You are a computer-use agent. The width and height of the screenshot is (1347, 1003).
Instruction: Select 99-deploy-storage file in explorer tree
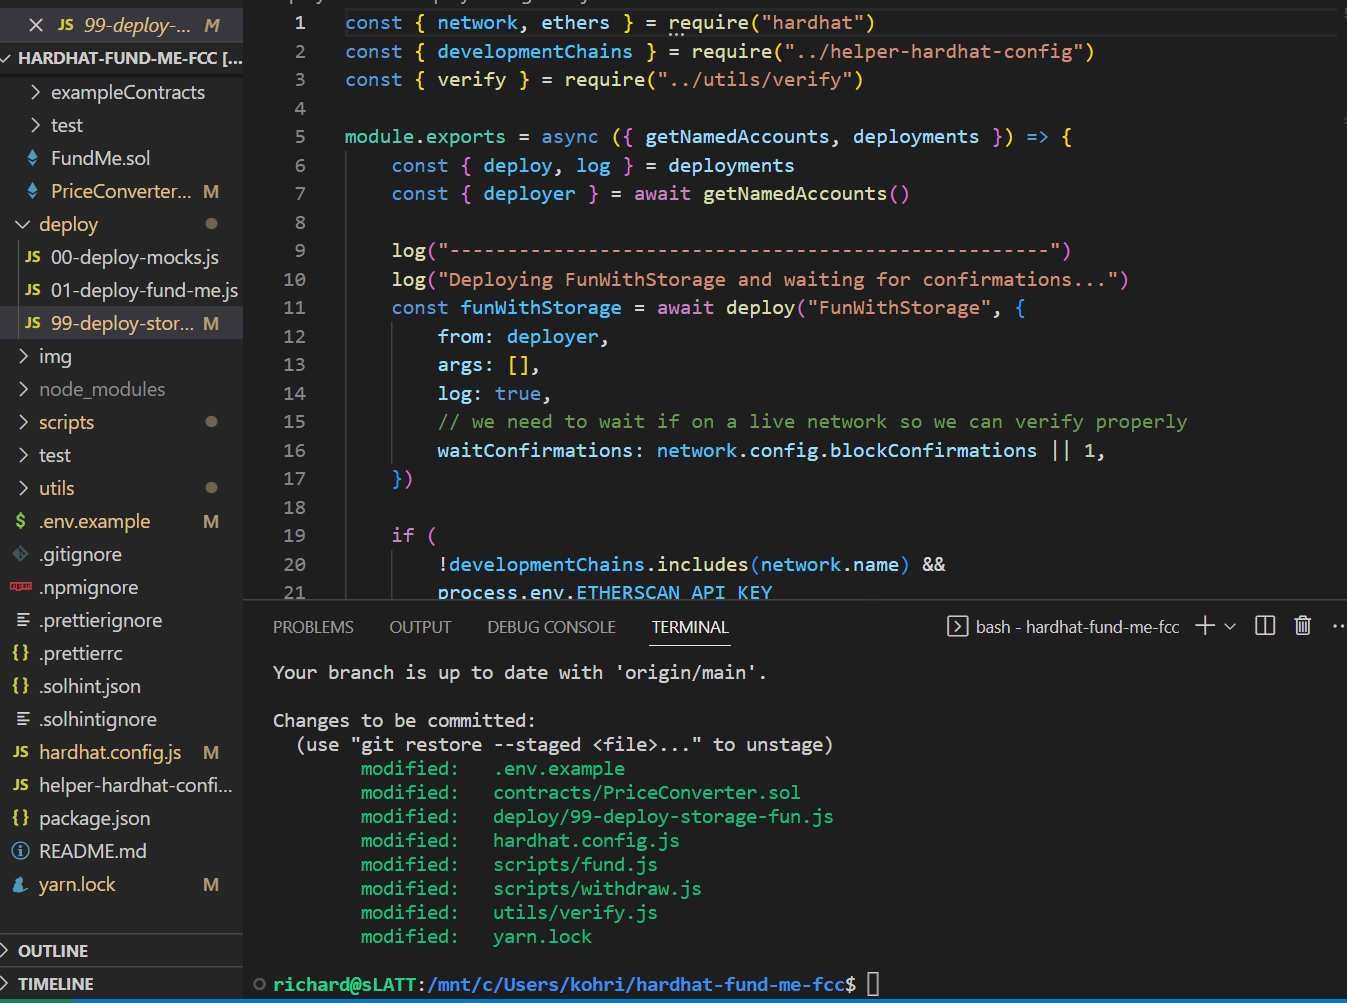pos(121,323)
